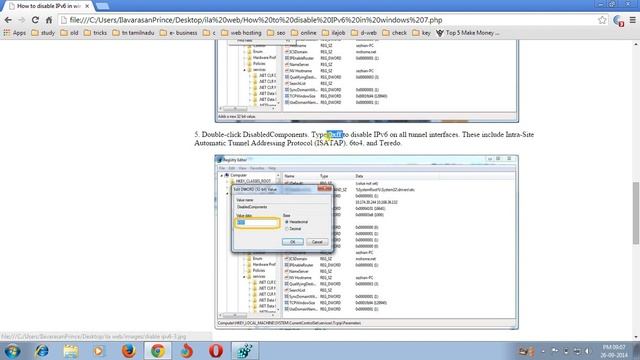Open the 'ilajob' bookmarks folder
This screenshot has height=360, width=640.
pos(333,33)
